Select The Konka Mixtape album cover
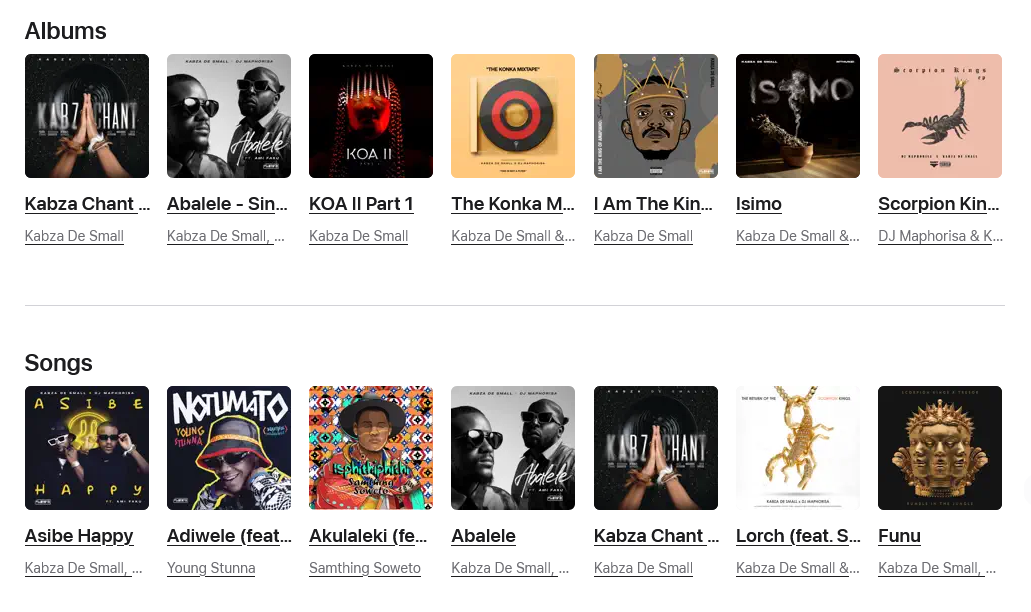1031x612 pixels. pyautogui.click(x=513, y=116)
